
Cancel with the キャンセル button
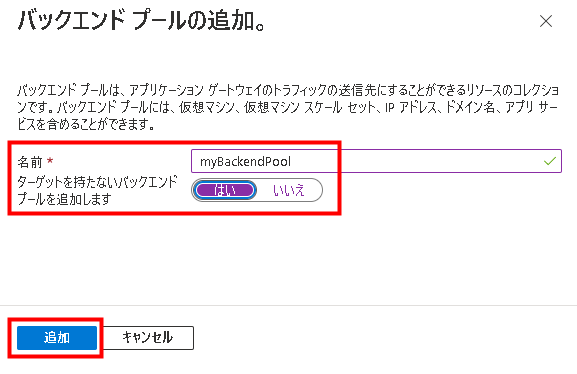148,338
